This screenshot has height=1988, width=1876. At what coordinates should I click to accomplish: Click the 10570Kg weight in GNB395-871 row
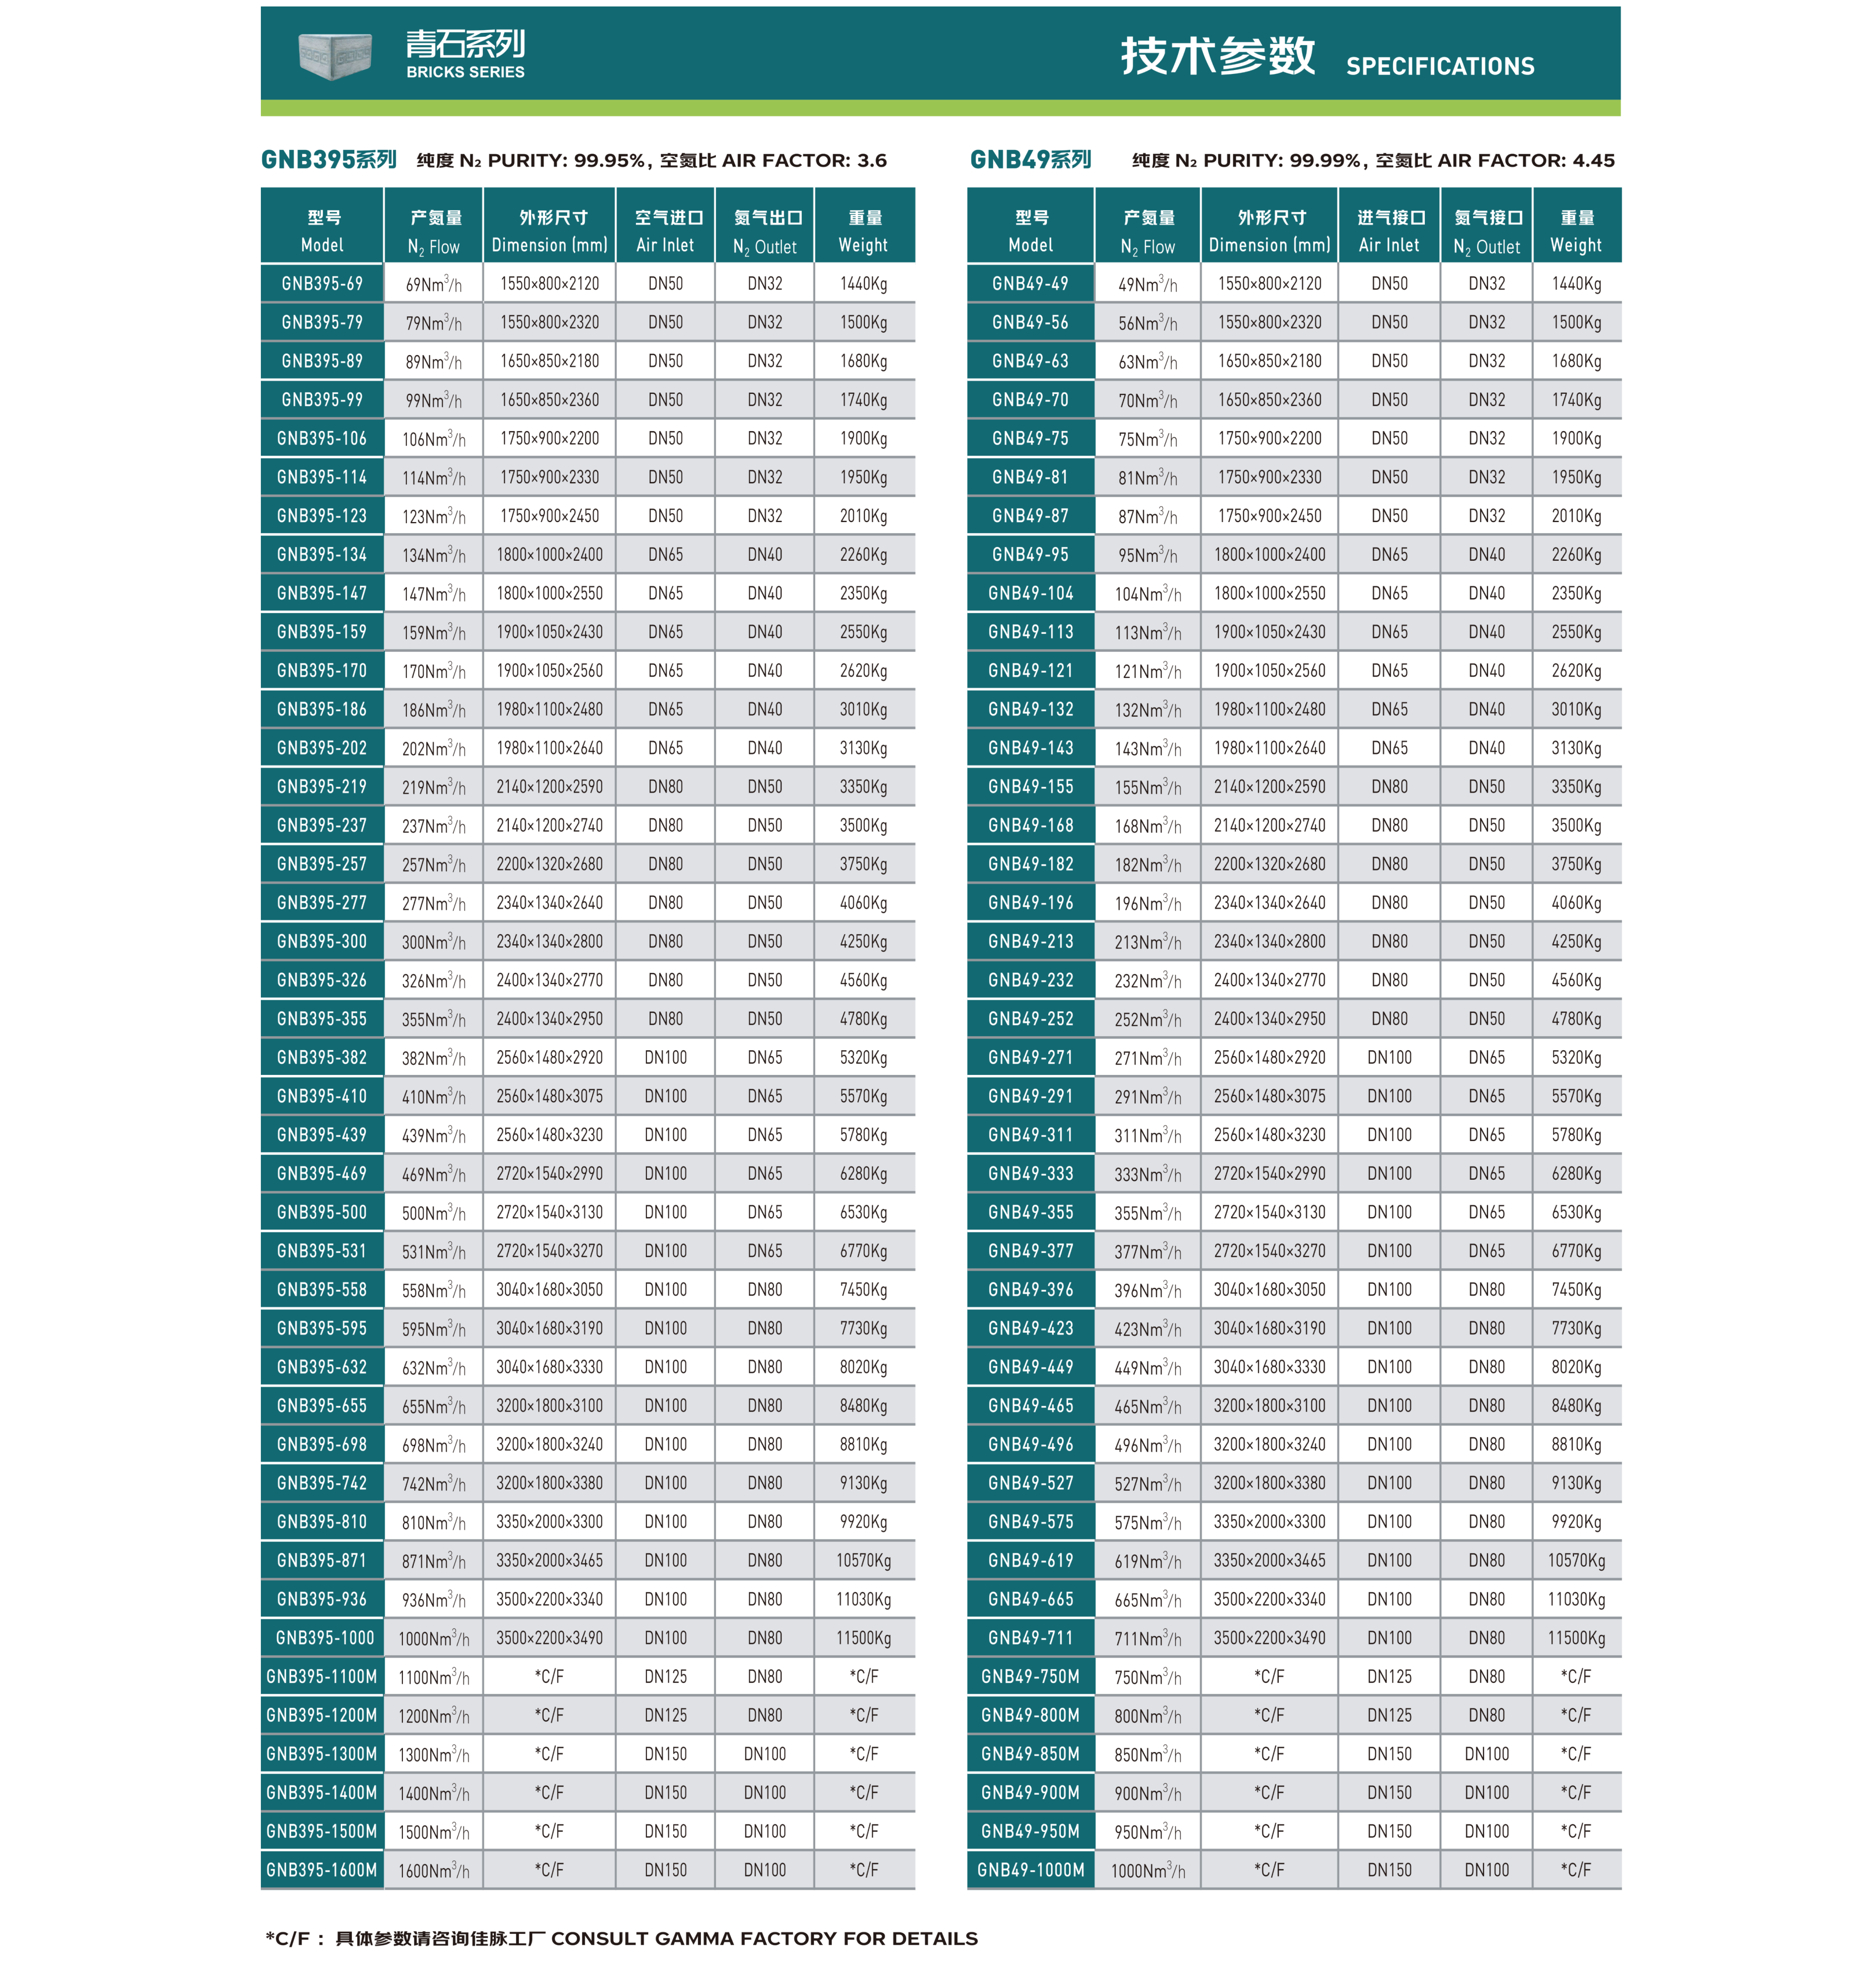pos(864,1561)
